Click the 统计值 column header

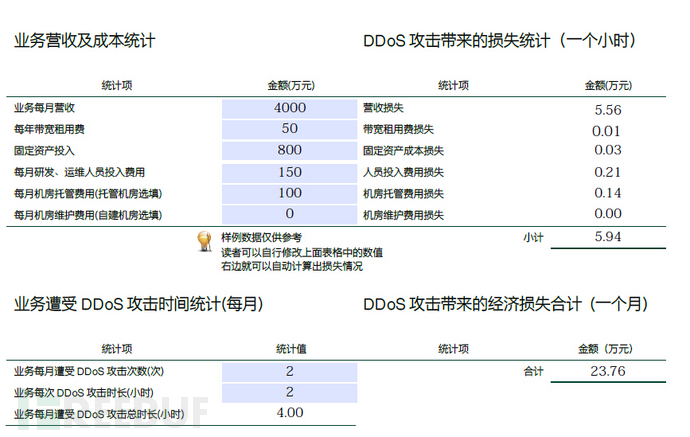[291, 349]
